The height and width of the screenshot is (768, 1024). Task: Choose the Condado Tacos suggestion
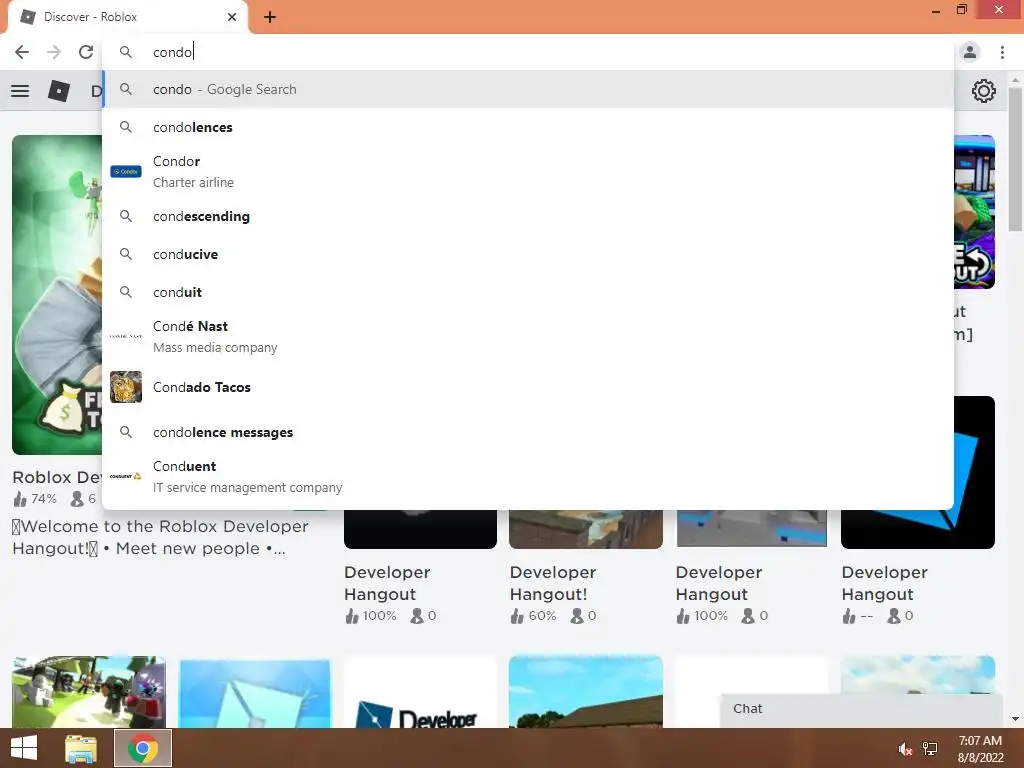coord(528,387)
